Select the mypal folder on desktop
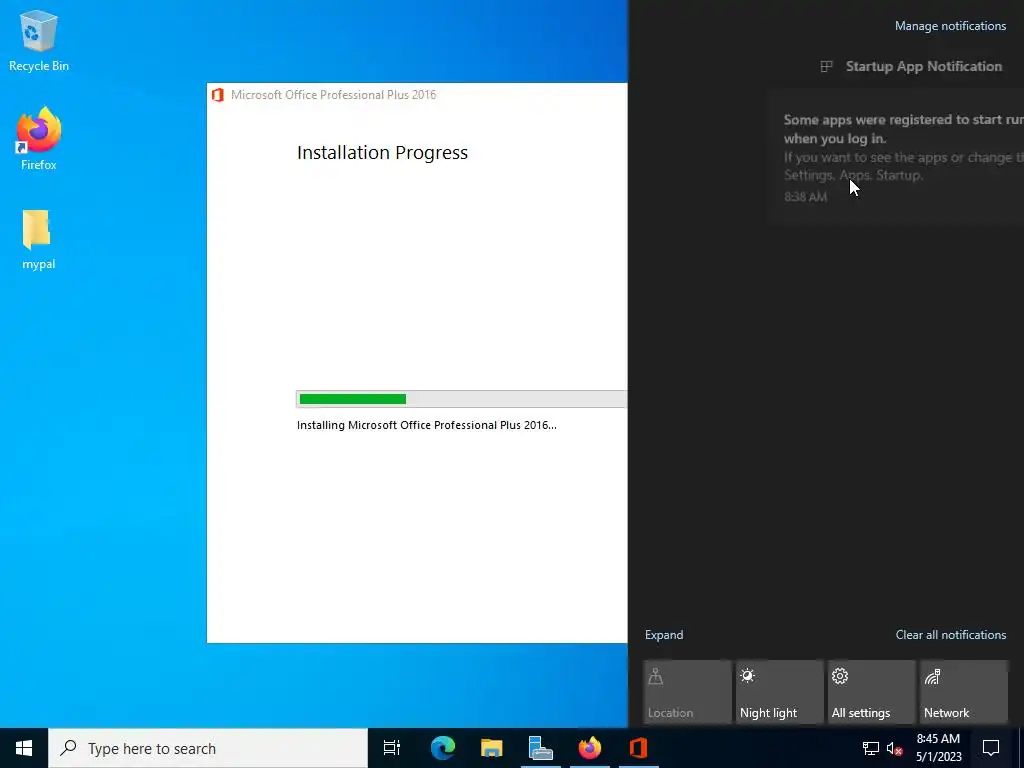The height and width of the screenshot is (768, 1024). (39, 239)
